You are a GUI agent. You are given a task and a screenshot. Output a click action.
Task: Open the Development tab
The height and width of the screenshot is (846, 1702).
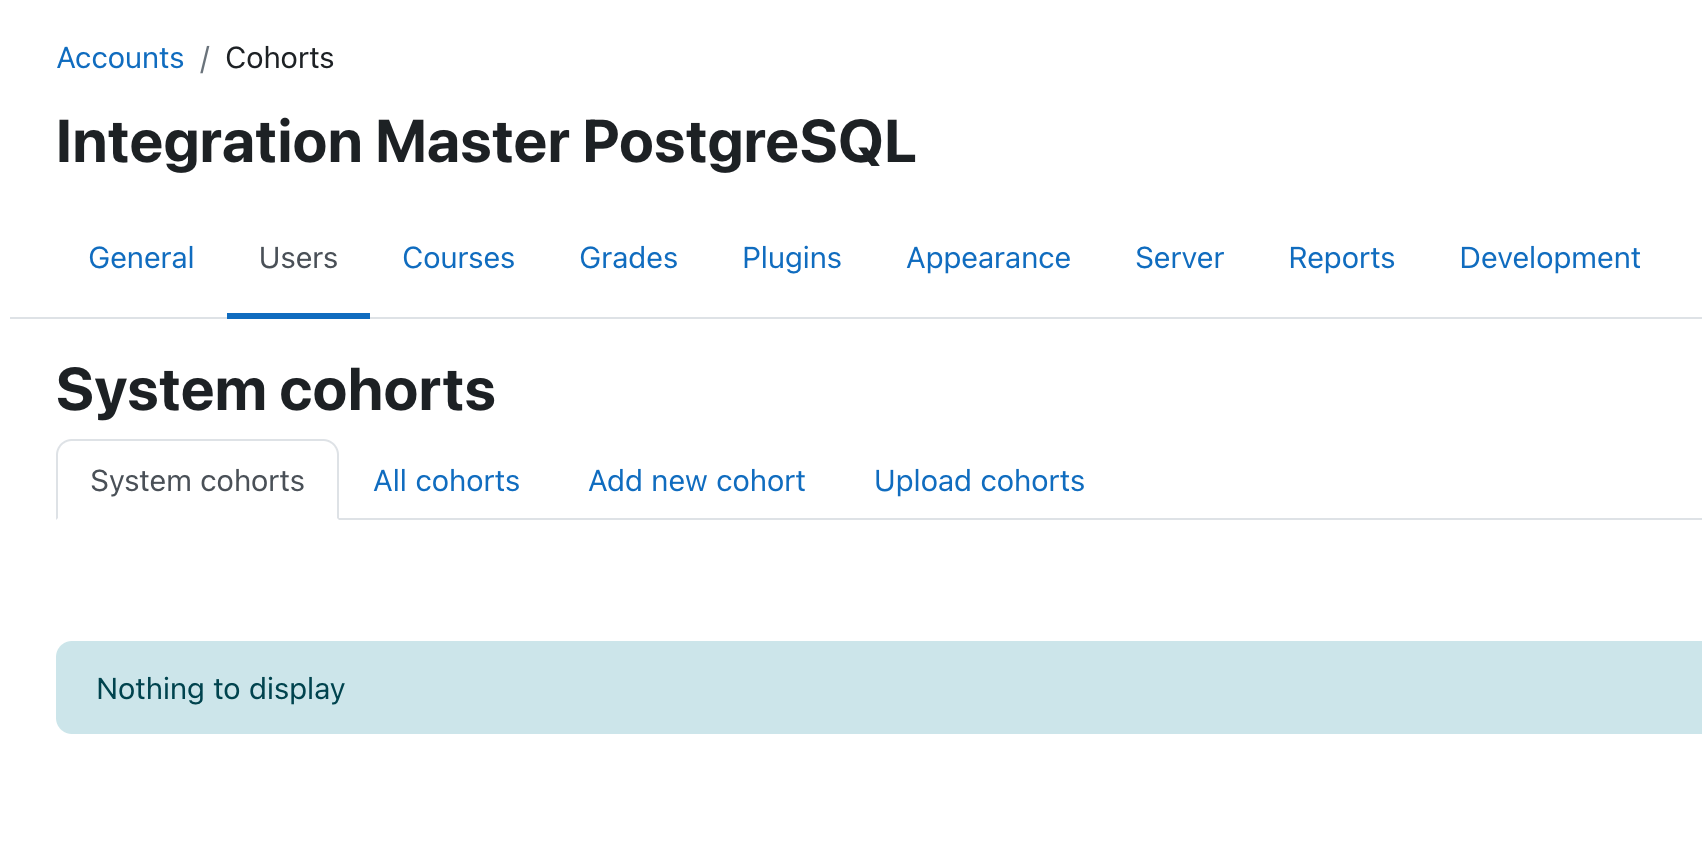1549,258
